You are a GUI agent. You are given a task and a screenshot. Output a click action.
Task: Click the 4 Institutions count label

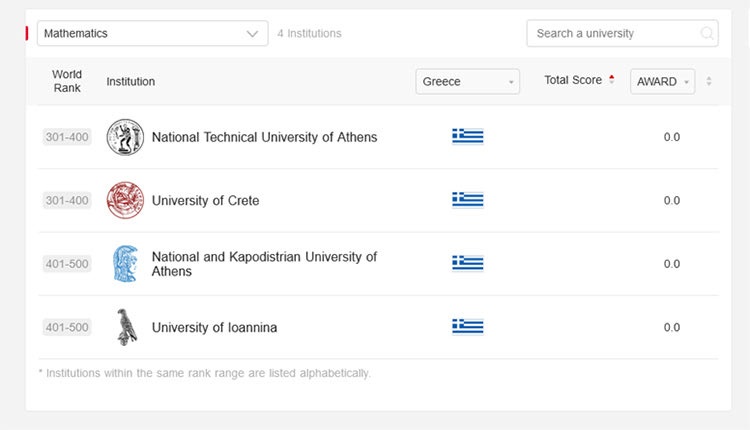tap(309, 33)
